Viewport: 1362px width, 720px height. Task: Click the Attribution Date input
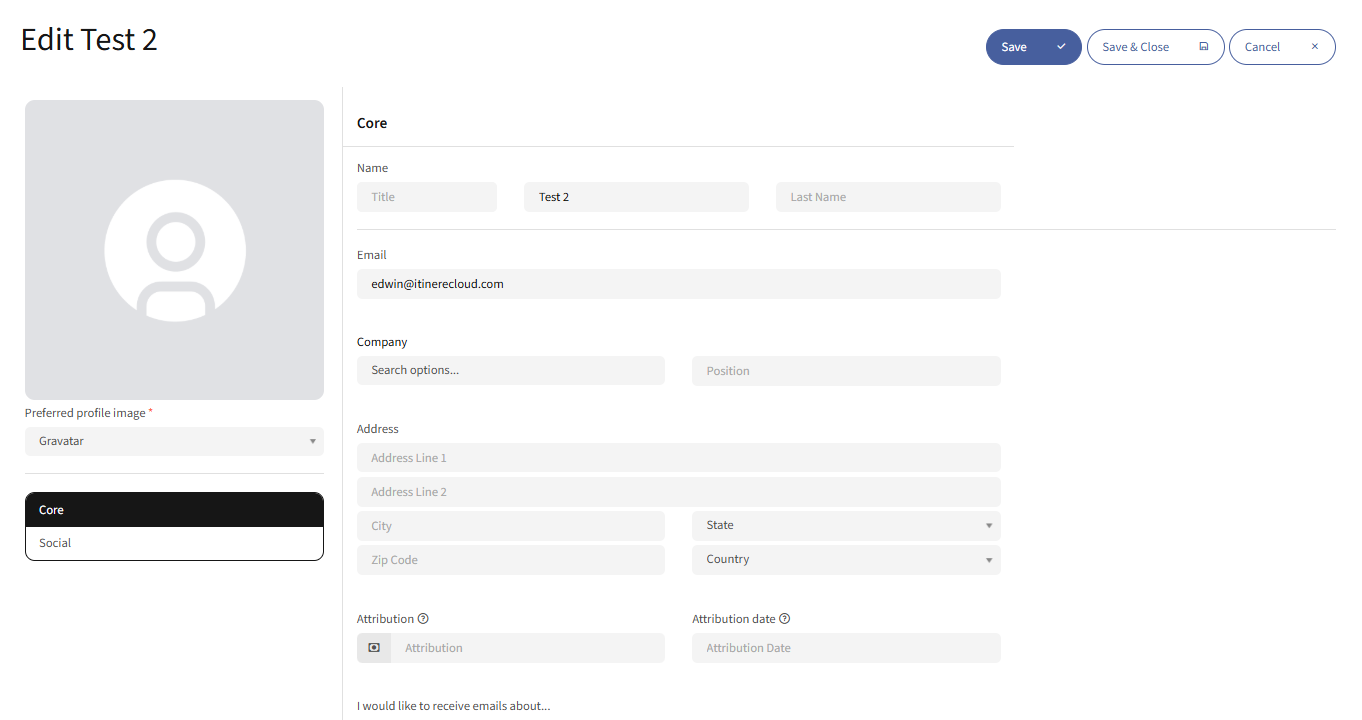point(845,648)
